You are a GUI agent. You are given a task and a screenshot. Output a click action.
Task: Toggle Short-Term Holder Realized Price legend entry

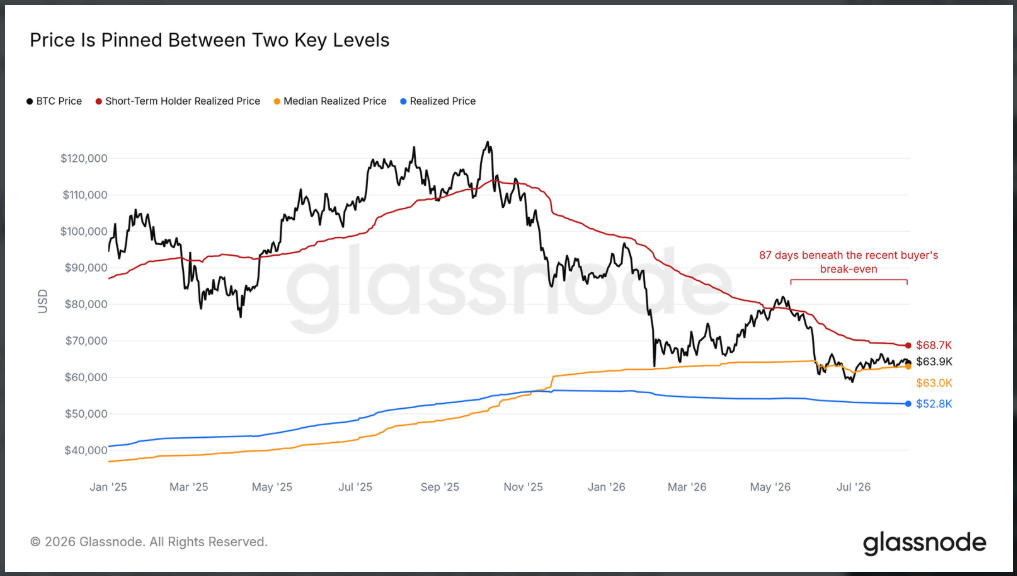pos(178,101)
